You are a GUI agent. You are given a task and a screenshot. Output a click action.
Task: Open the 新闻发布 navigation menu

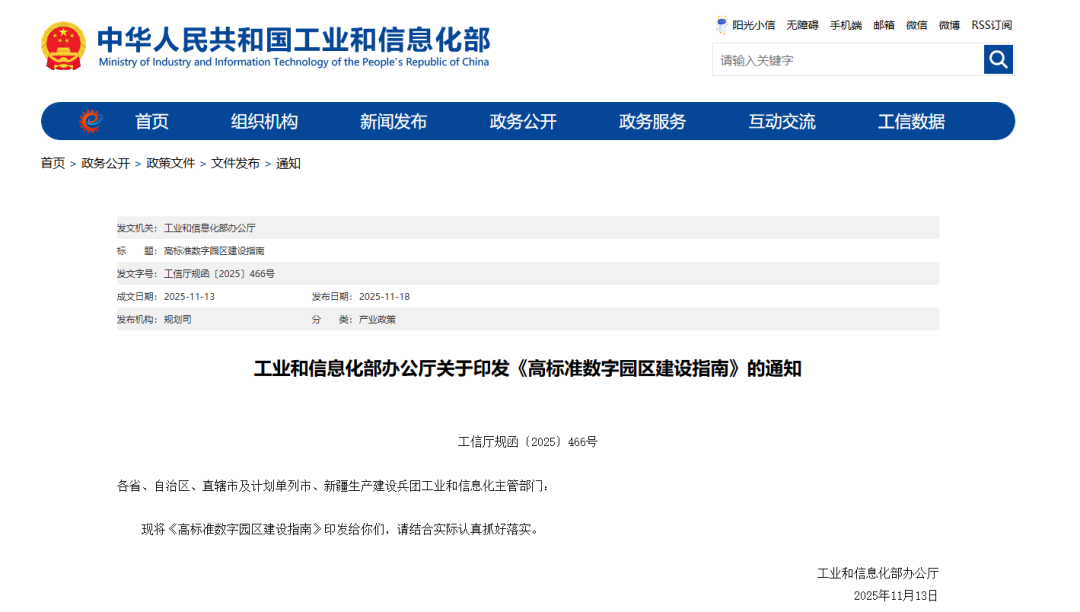tap(393, 121)
